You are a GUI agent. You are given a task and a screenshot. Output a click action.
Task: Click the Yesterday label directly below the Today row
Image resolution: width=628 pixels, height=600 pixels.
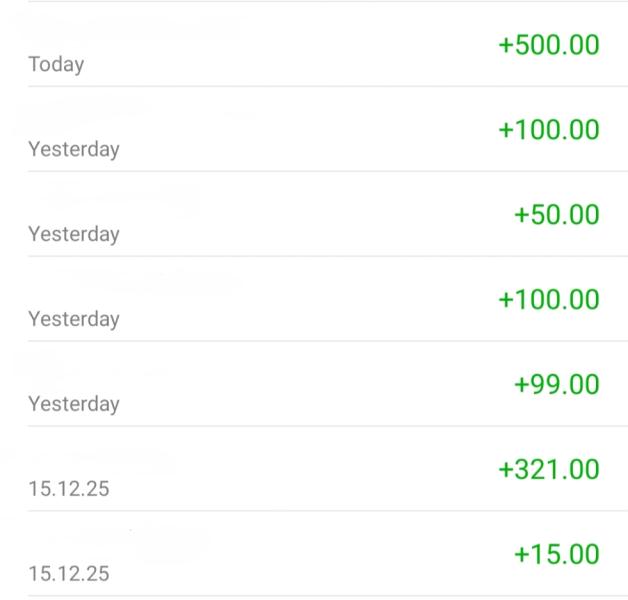pyautogui.click(x=73, y=150)
